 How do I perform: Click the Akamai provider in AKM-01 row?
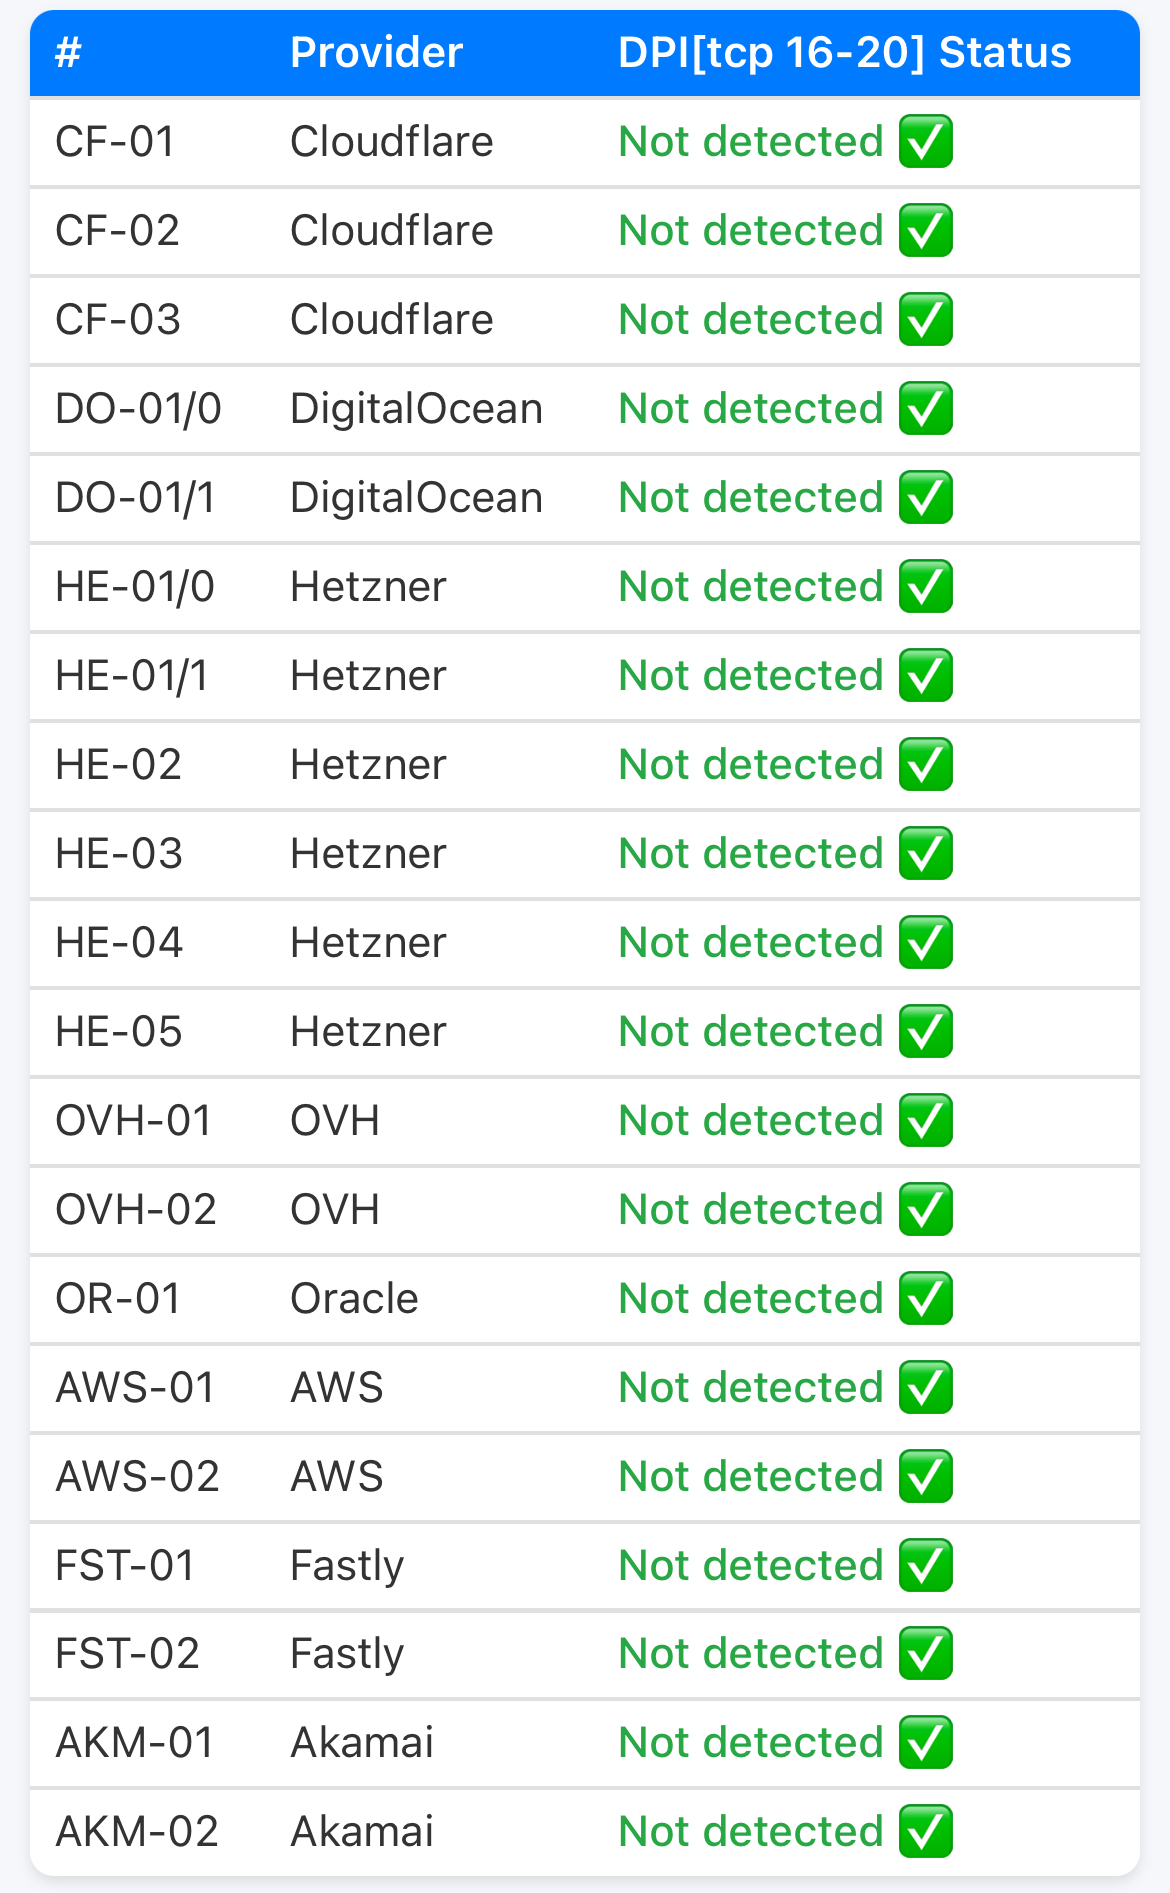pyautogui.click(x=362, y=1743)
